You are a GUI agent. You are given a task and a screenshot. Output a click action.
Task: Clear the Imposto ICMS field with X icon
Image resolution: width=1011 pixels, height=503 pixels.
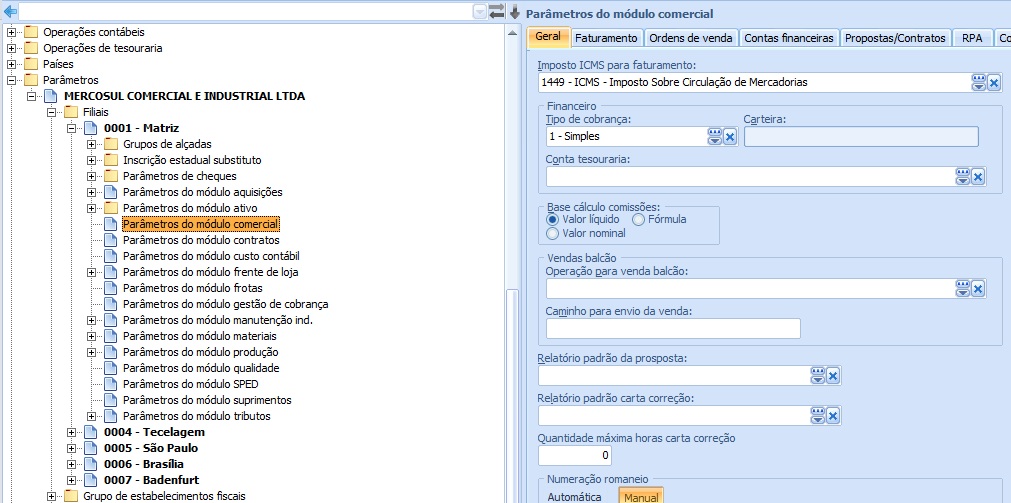(993, 83)
